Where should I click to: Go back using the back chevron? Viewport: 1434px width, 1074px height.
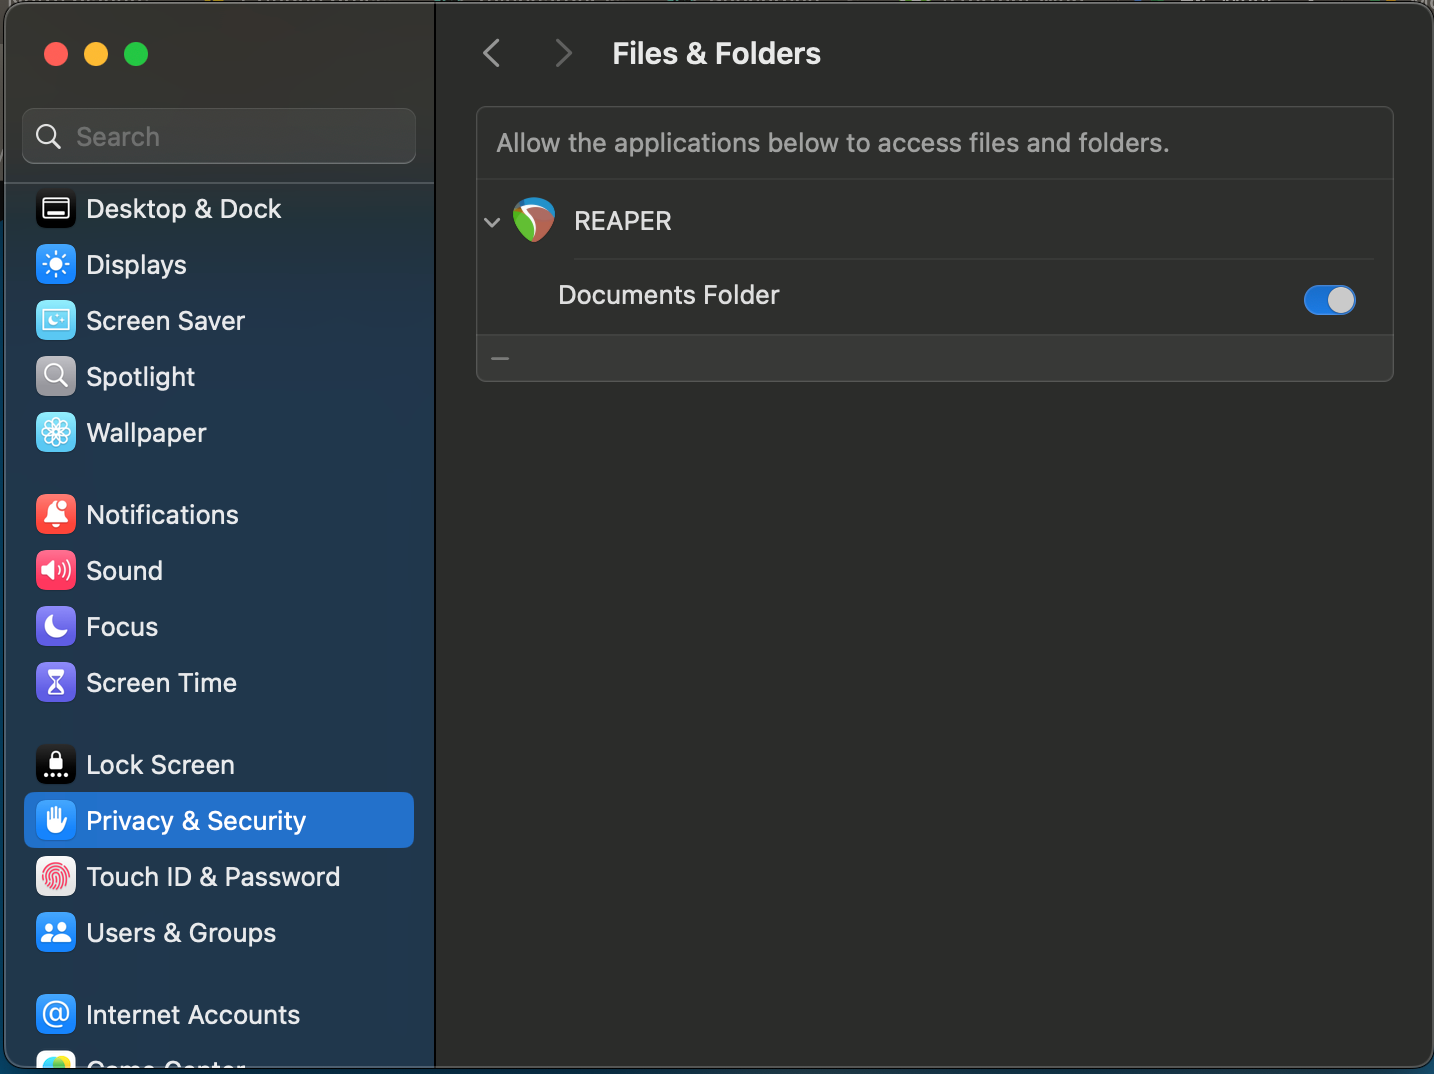tap(491, 53)
